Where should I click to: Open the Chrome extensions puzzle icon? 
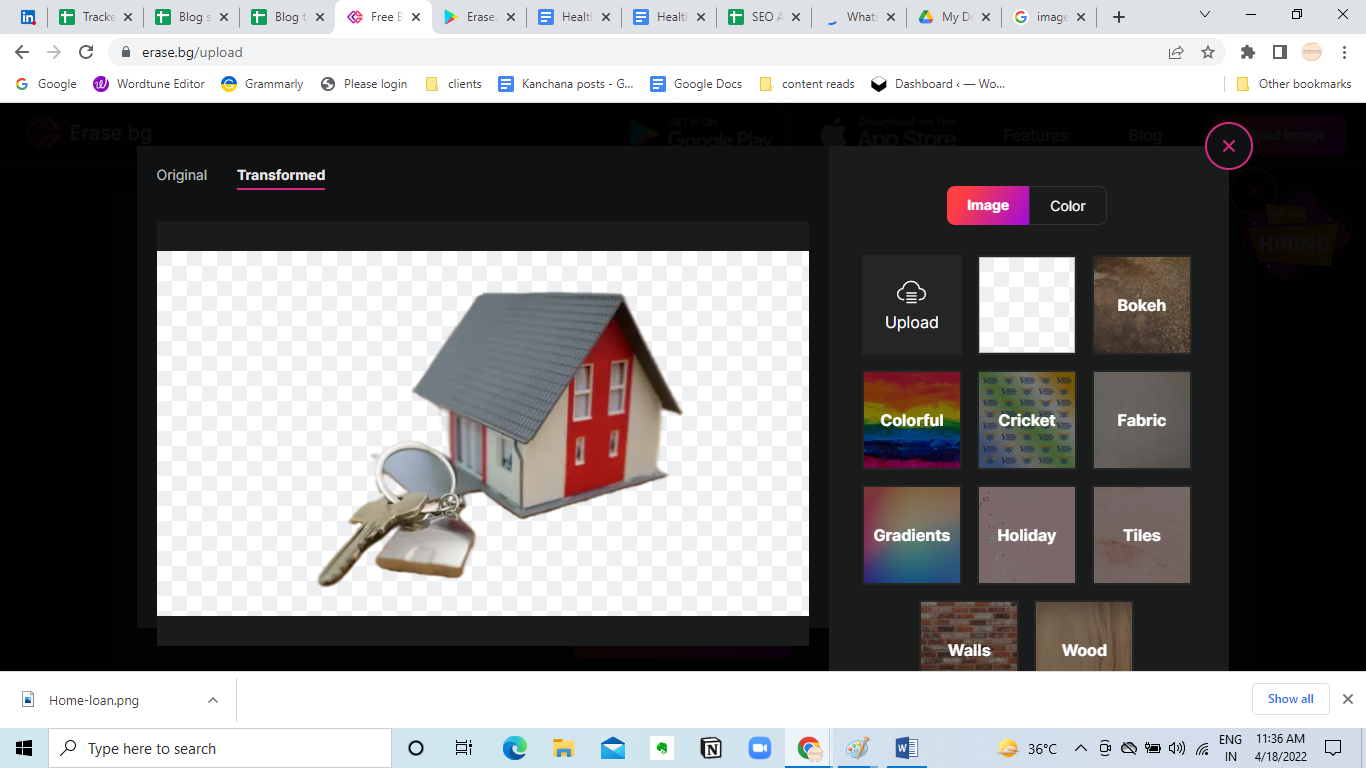1247,52
